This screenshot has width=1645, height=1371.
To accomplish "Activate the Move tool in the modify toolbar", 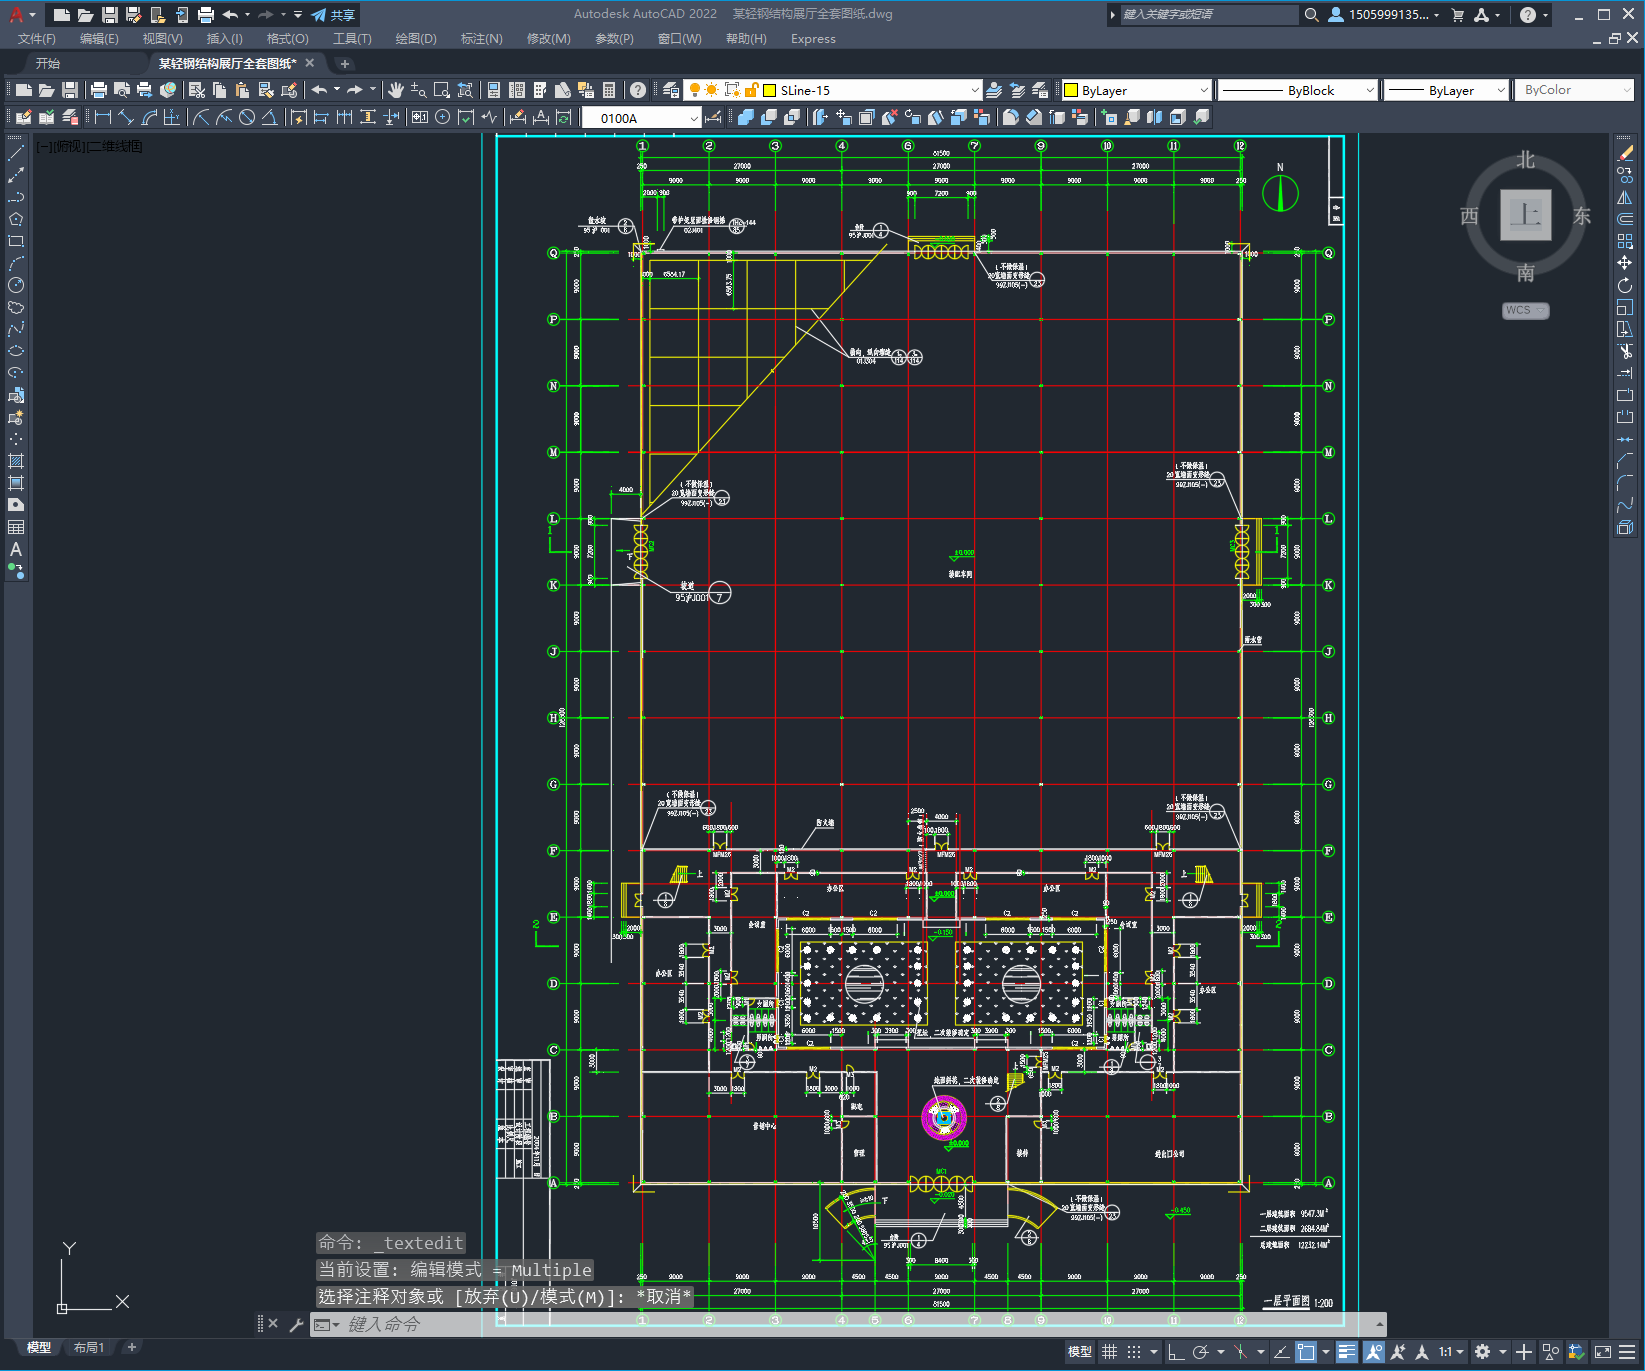I will 1625,263.
